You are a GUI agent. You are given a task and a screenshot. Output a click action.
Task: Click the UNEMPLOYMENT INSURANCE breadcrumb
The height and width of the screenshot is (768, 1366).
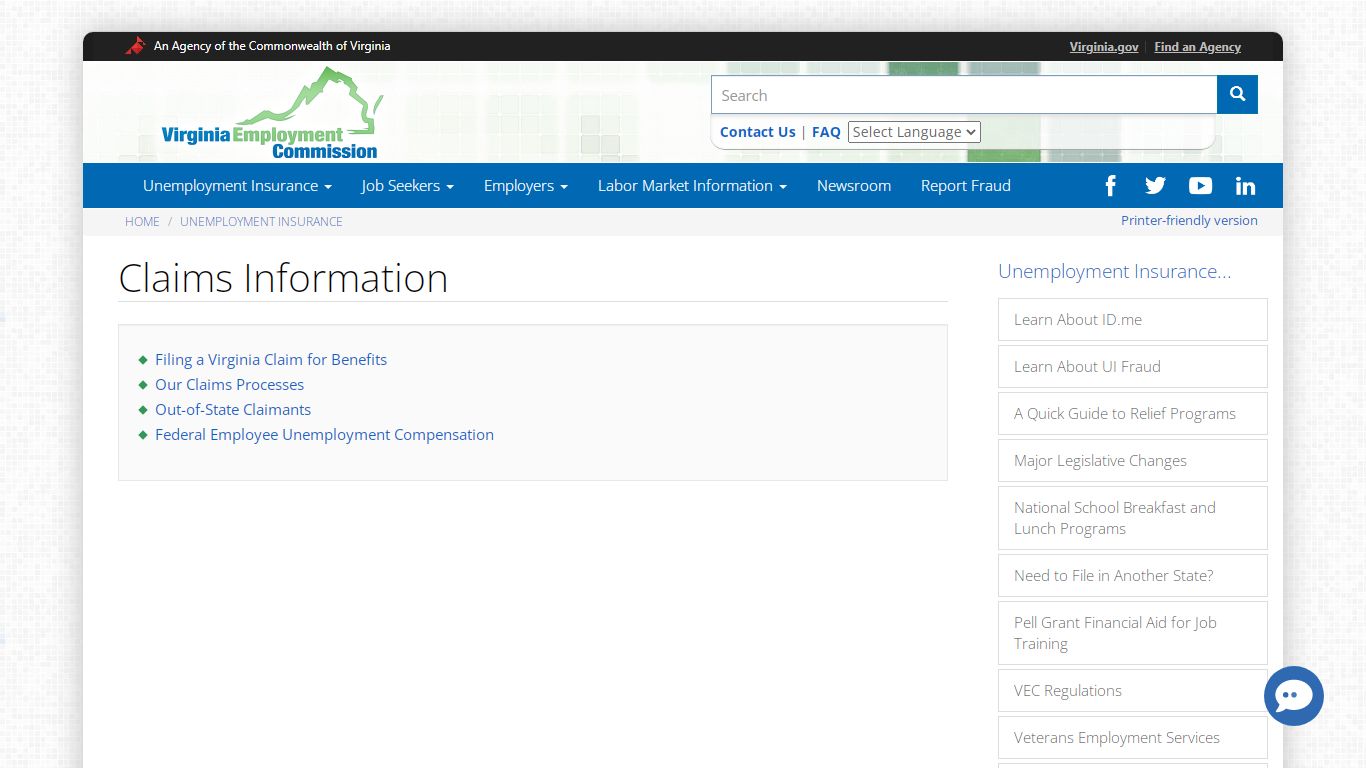coord(261,222)
